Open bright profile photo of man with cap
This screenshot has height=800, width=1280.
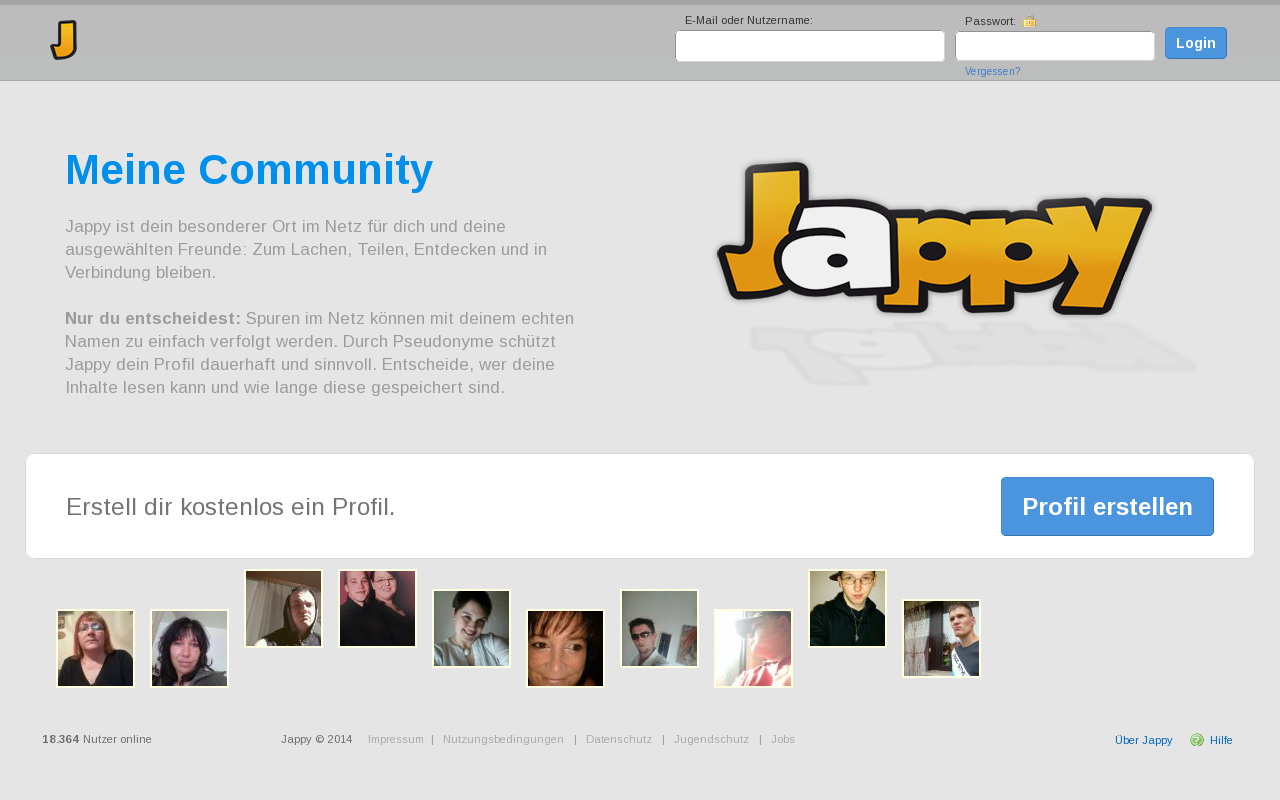coord(753,649)
